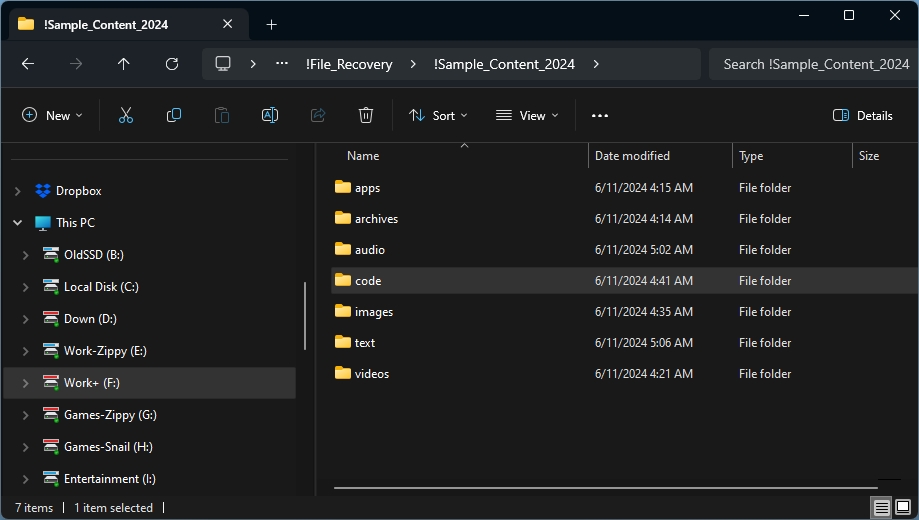Open chevron after !Sample_Content_2024 in path
The height and width of the screenshot is (520, 919).
[596, 64]
